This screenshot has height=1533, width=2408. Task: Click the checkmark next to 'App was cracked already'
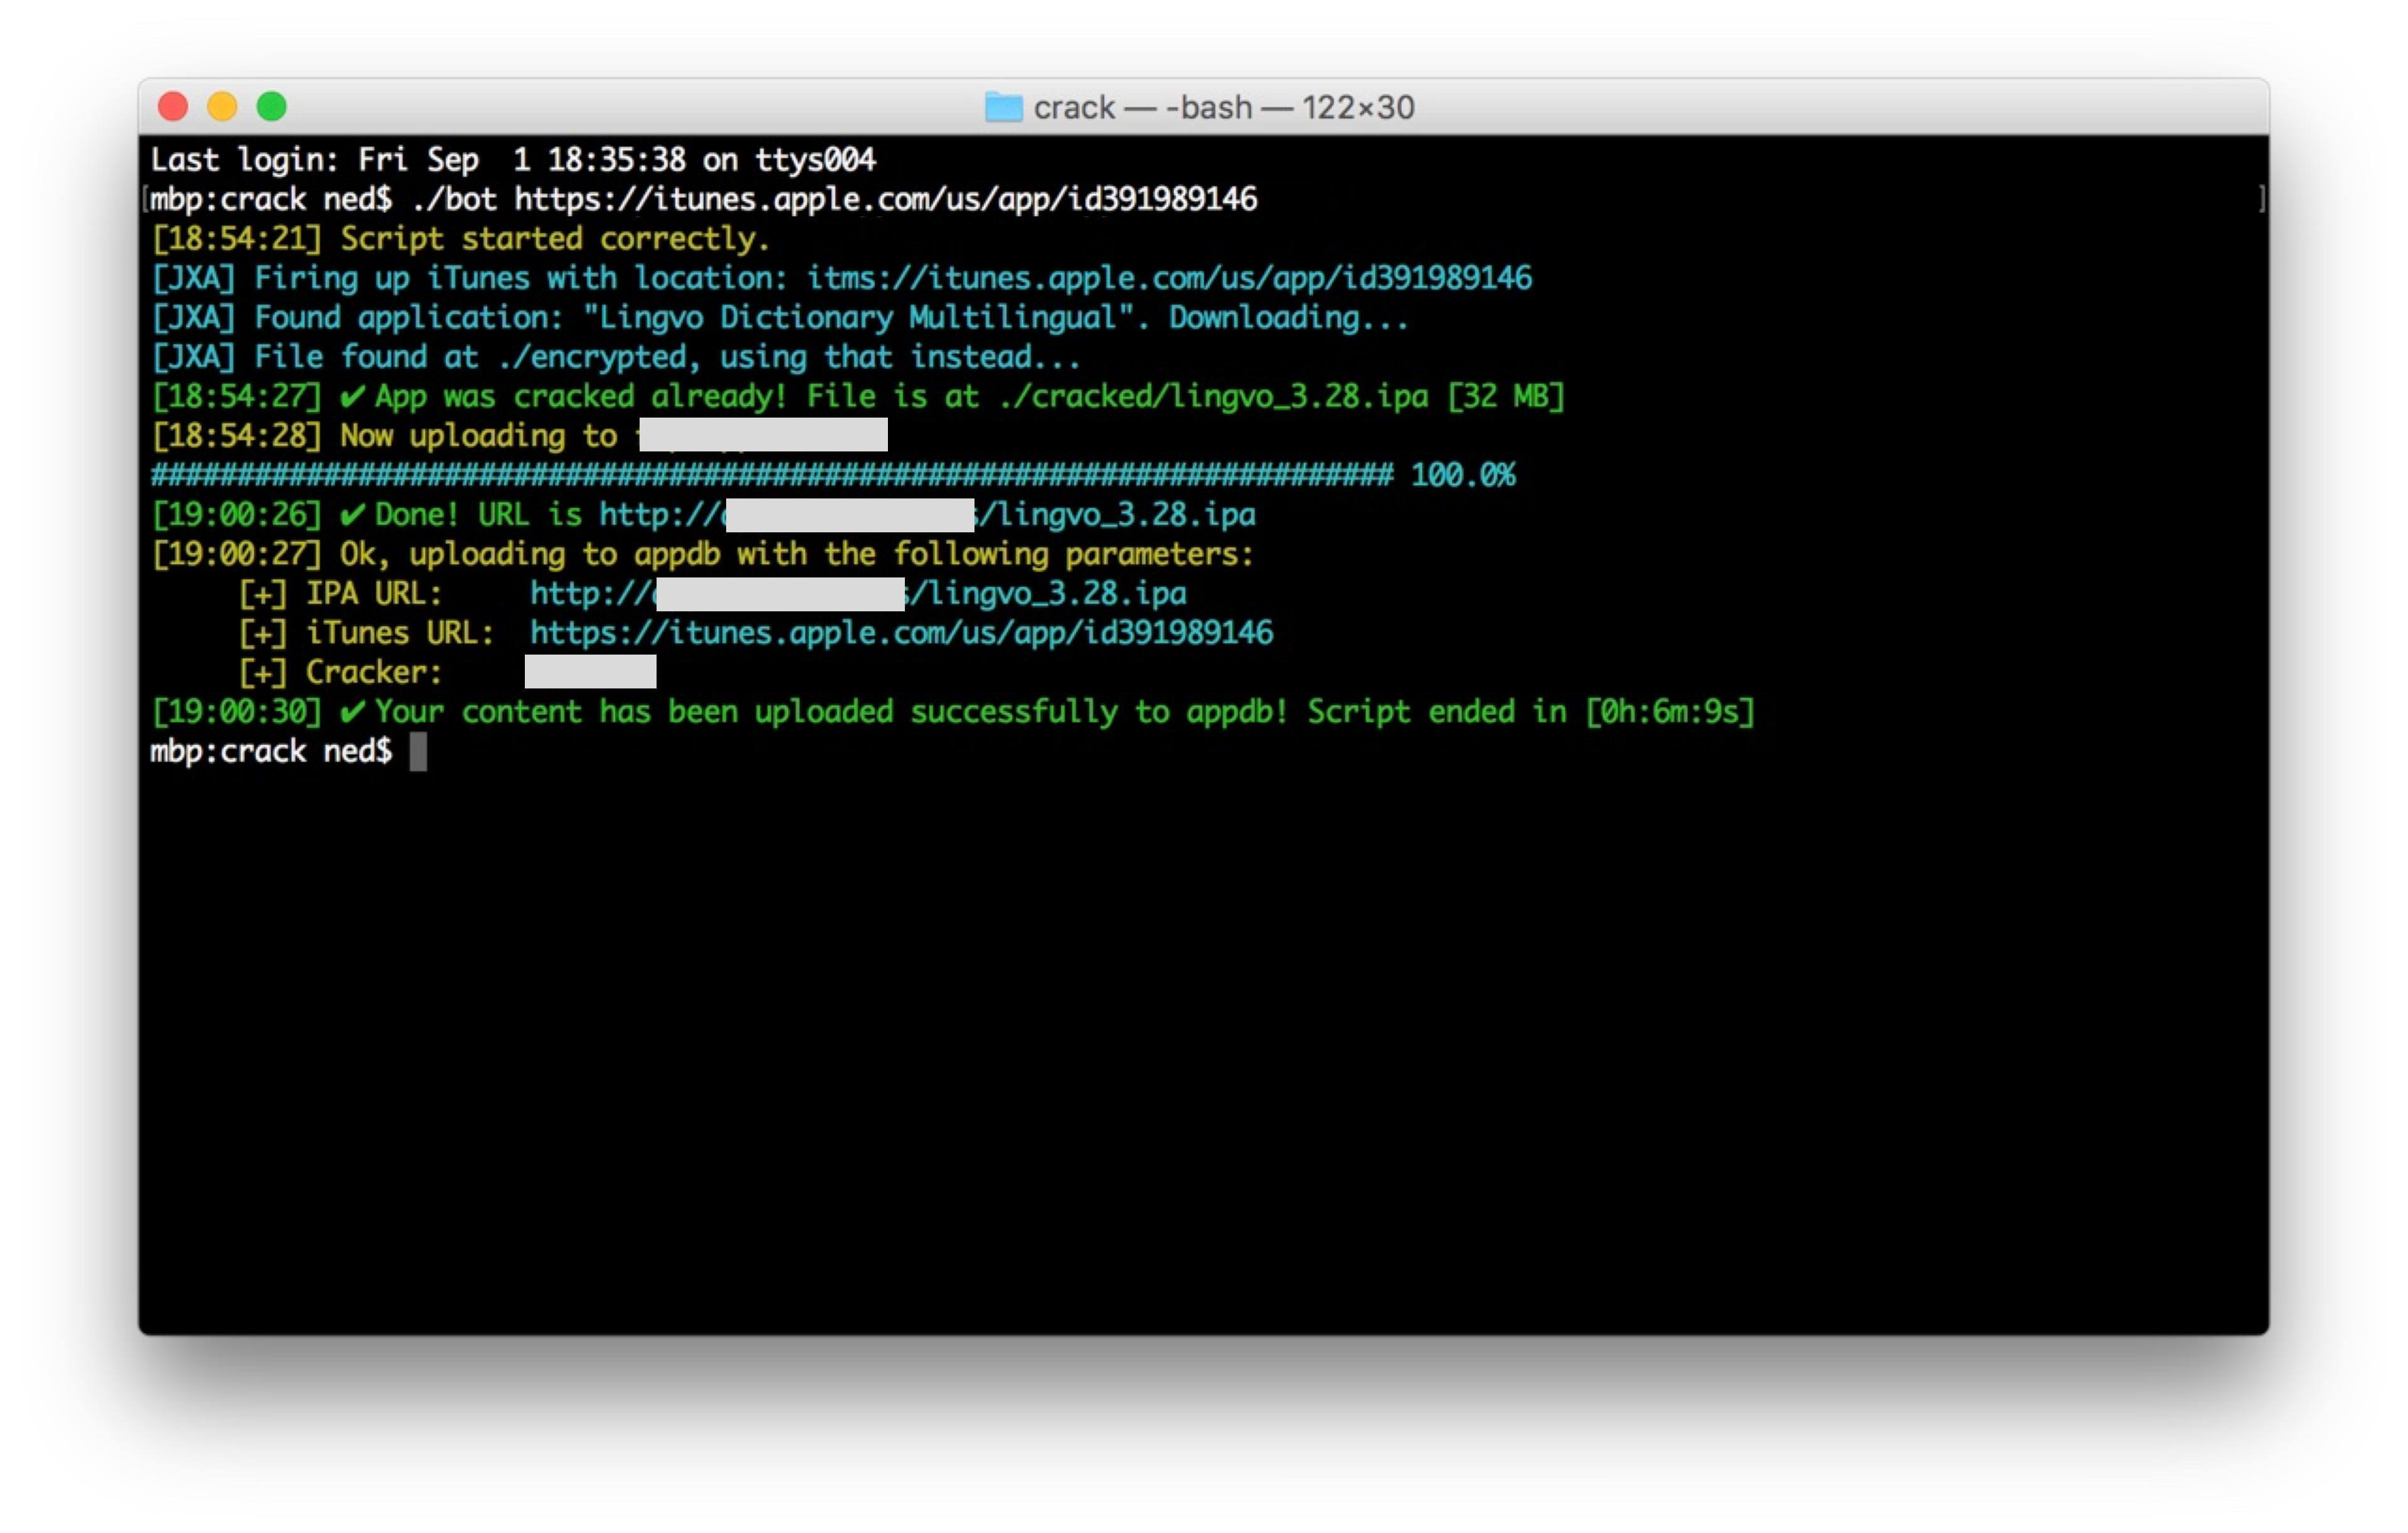pos(352,397)
